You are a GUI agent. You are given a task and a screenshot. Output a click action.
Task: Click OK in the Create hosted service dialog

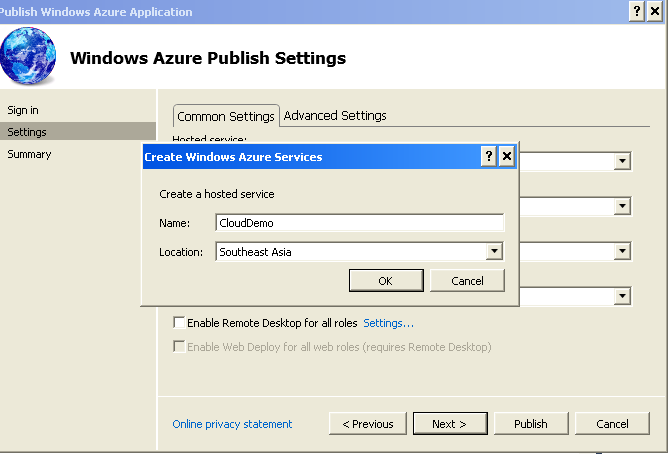[x=386, y=281]
